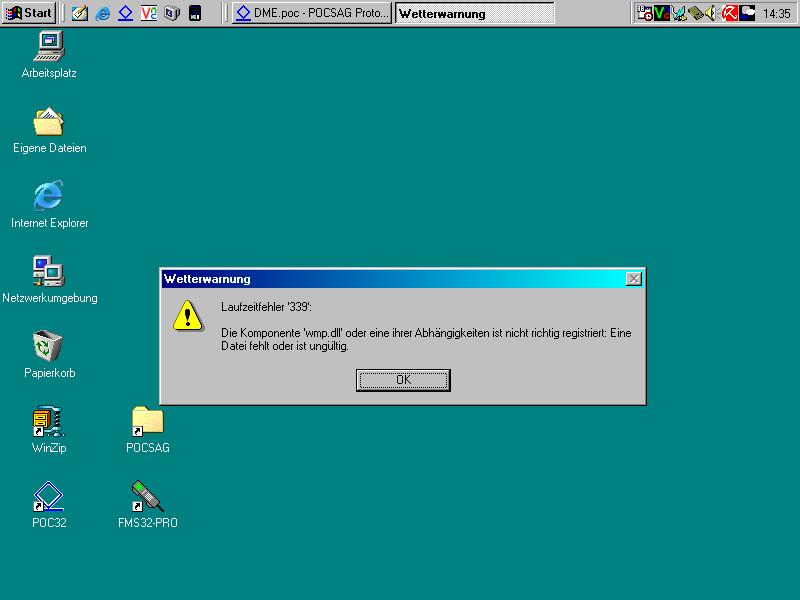This screenshot has width=800, height=600.
Task: Click the speaker volume tray icon
Action: point(711,14)
